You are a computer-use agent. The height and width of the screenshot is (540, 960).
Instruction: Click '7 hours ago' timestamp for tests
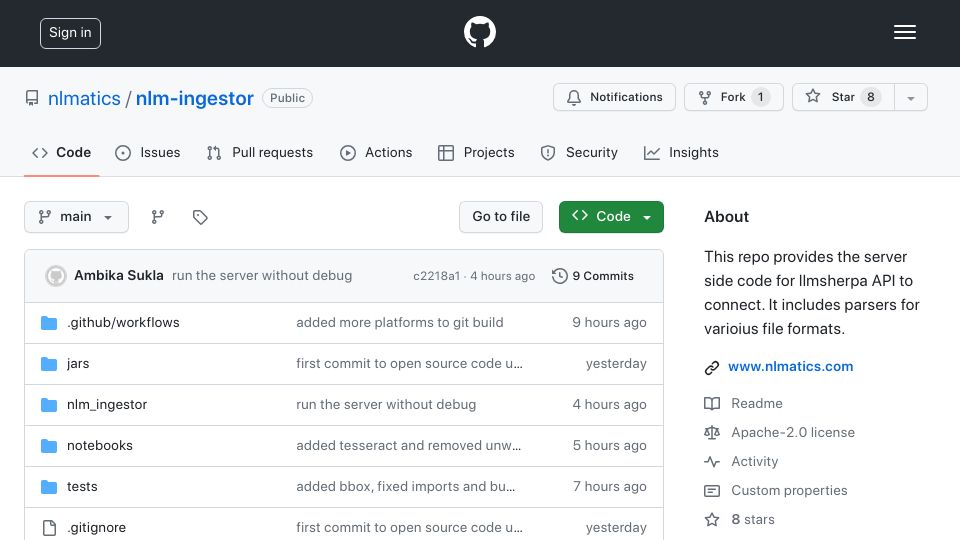point(609,486)
